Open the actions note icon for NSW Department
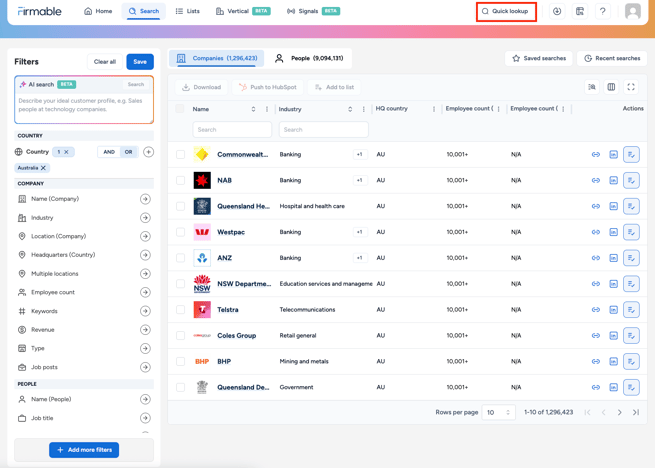655x468 pixels. (x=631, y=284)
